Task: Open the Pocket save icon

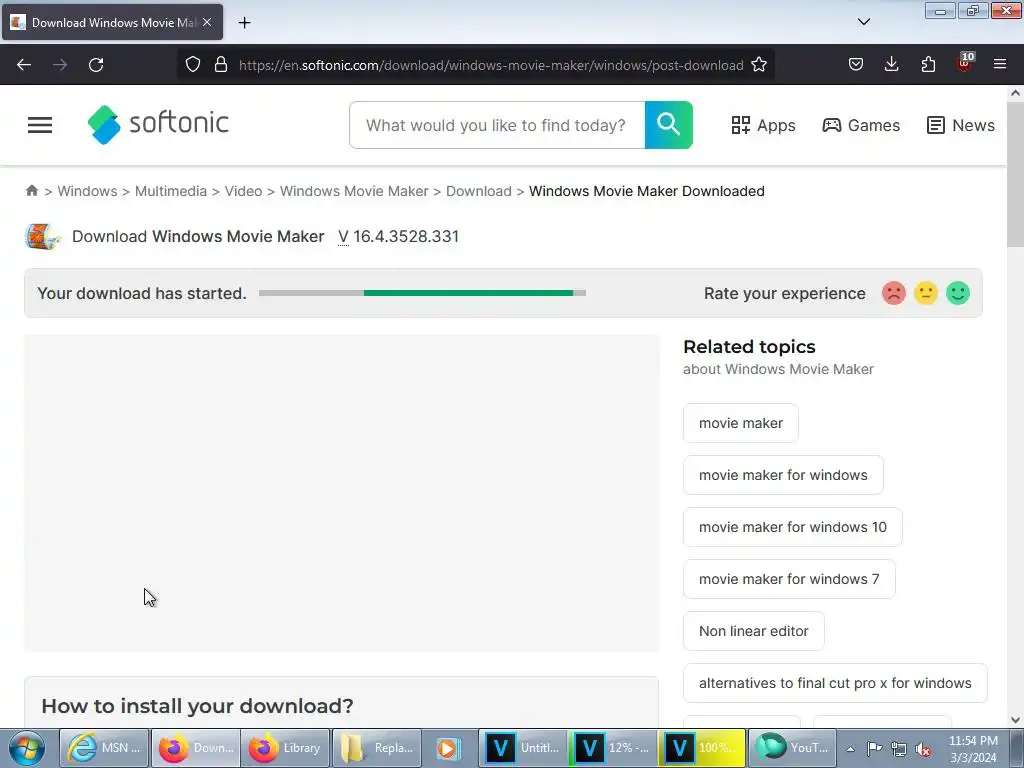Action: (x=856, y=65)
